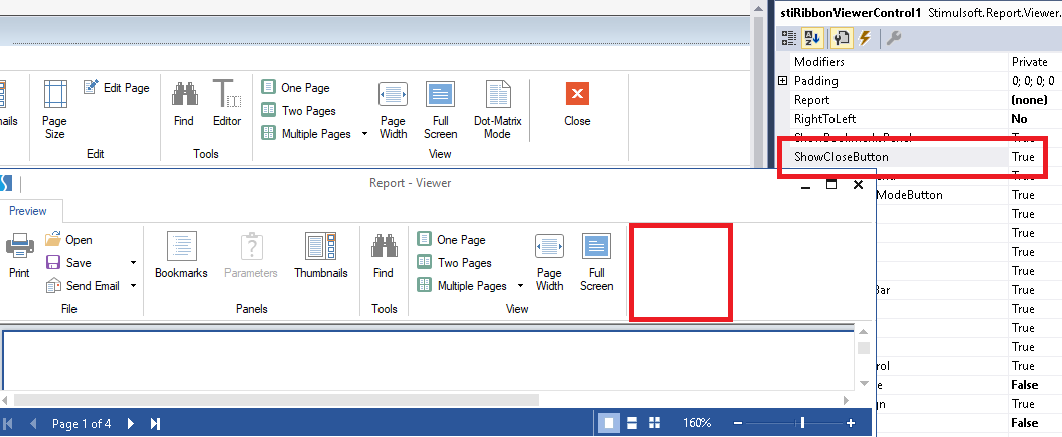Switch to categorized property view
The image size is (1062, 437).
(790, 38)
